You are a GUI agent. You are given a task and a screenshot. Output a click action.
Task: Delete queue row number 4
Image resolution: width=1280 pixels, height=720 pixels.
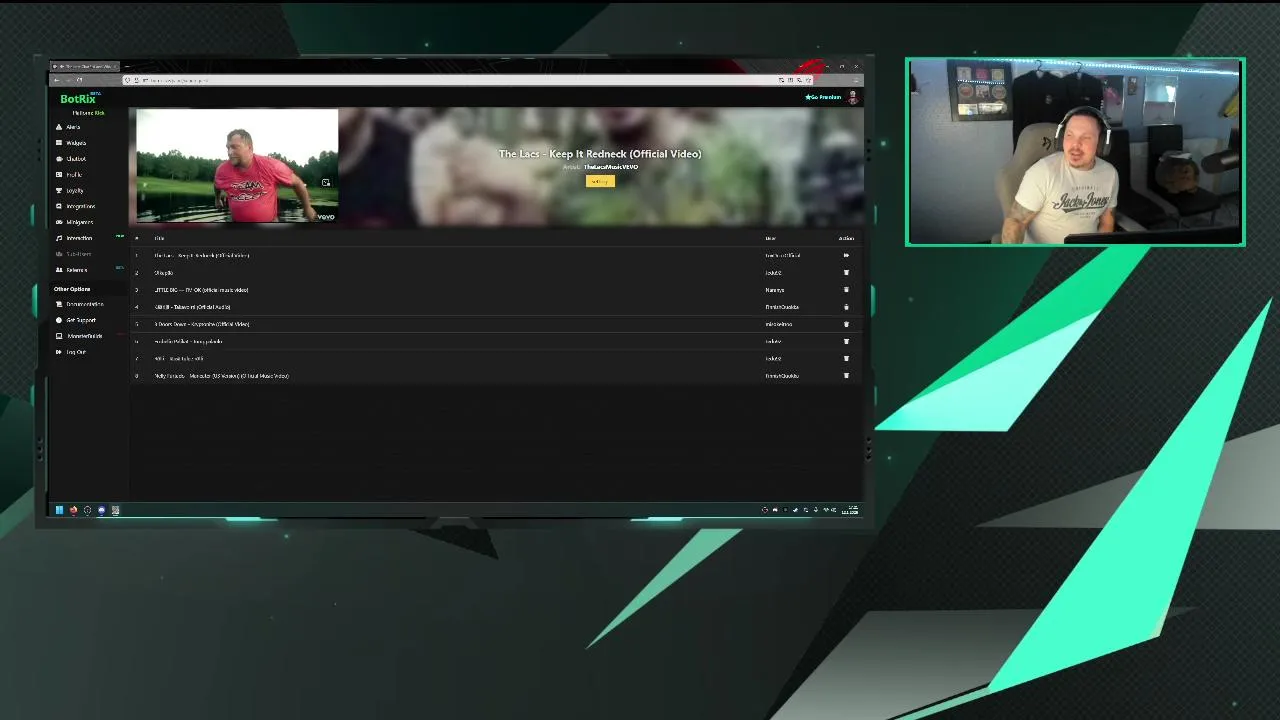(846, 307)
